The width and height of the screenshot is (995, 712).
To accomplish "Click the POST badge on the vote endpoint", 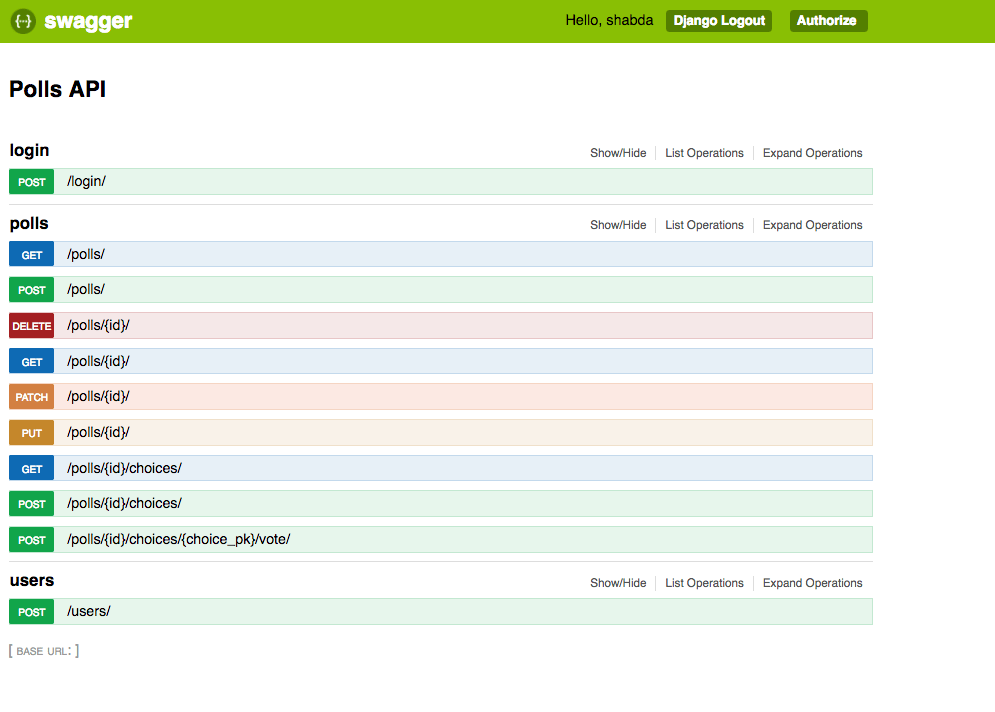I will [x=31, y=538].
